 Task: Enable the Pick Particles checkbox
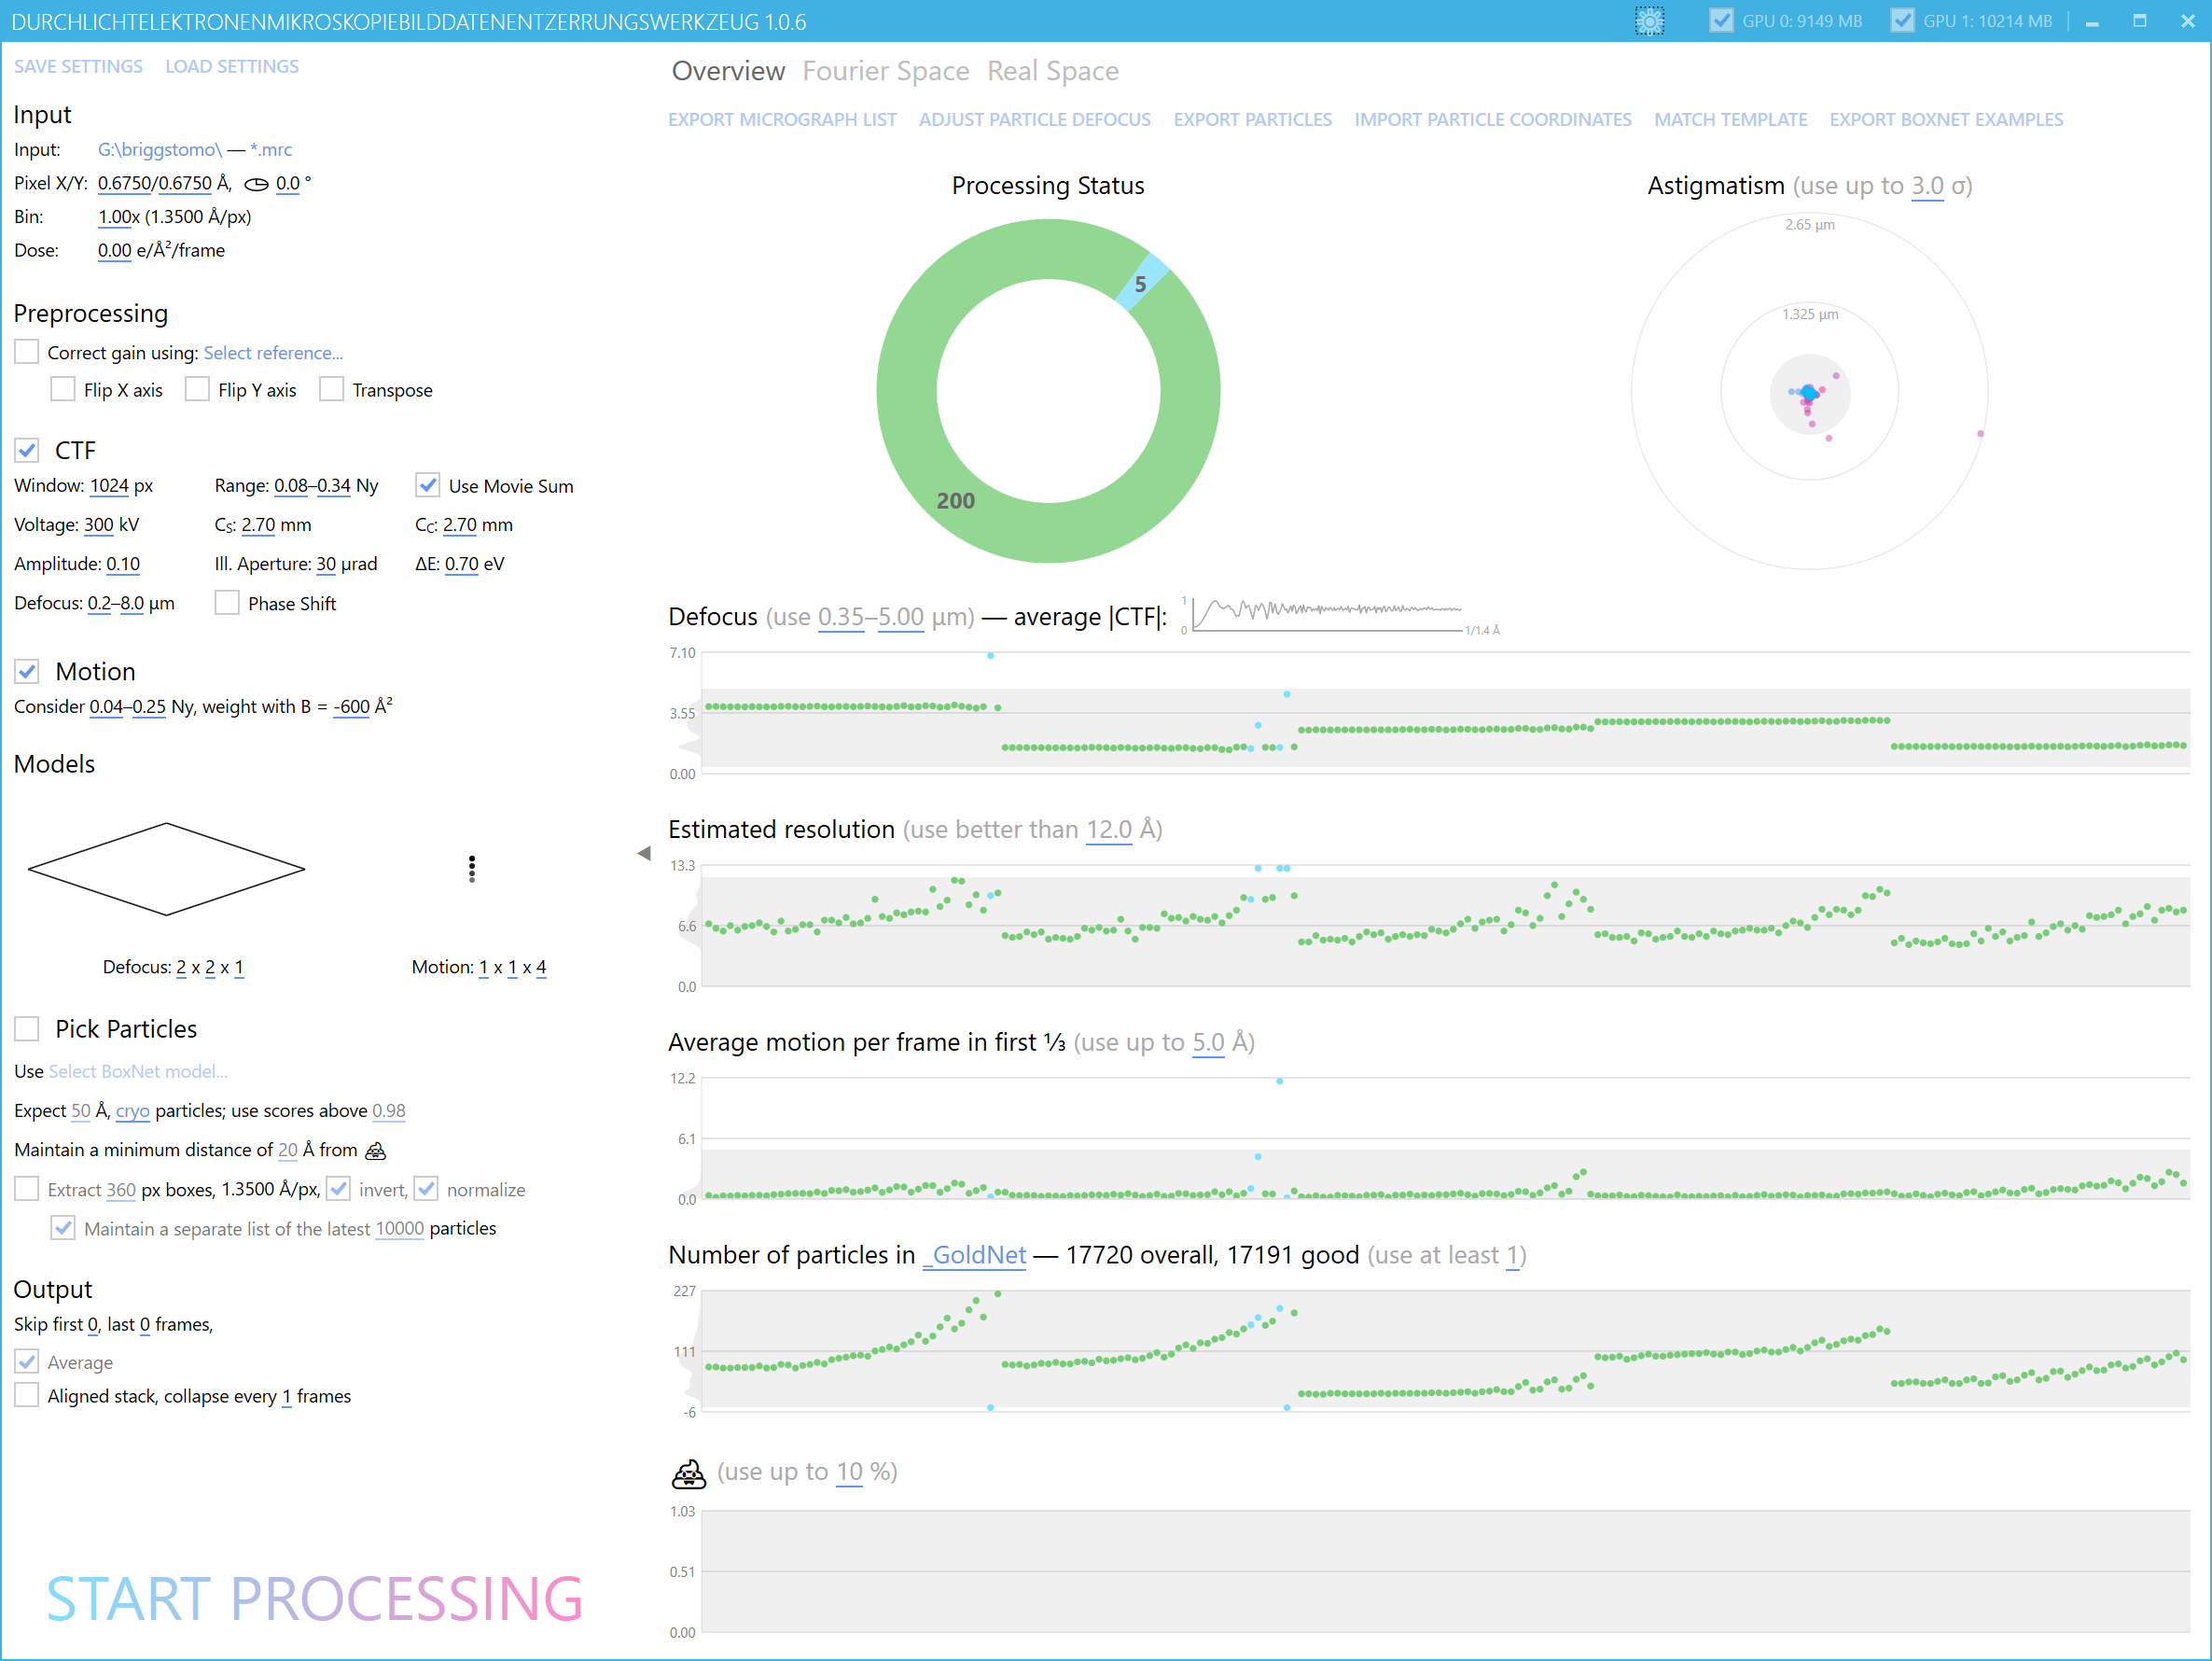coord(27,1028)
